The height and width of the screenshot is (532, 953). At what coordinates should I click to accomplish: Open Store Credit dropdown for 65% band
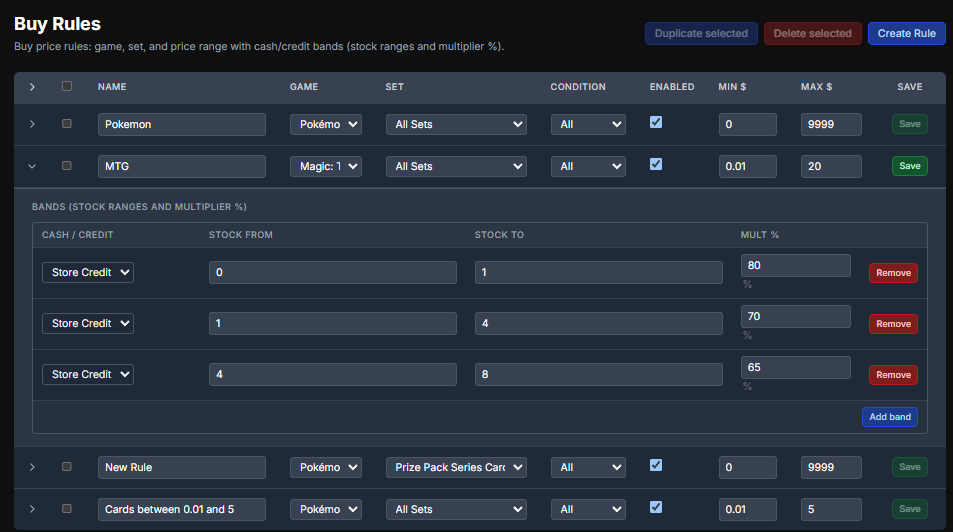click(x=88, y=375)
